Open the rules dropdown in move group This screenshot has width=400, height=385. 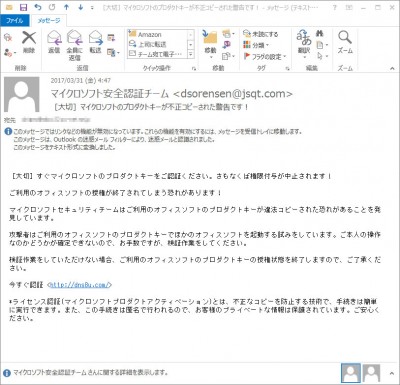point(228,34)
